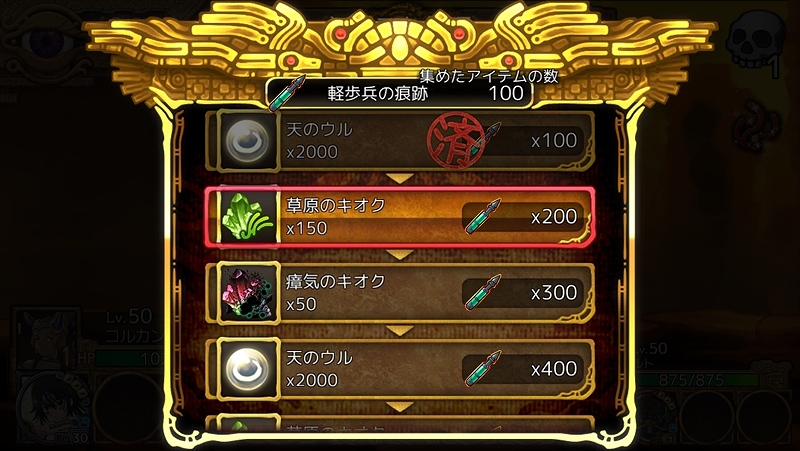Click the 草原のキオク green crystal icon
Image resolution: width=800 pixels, height=451 pixels.
point(248,217)
